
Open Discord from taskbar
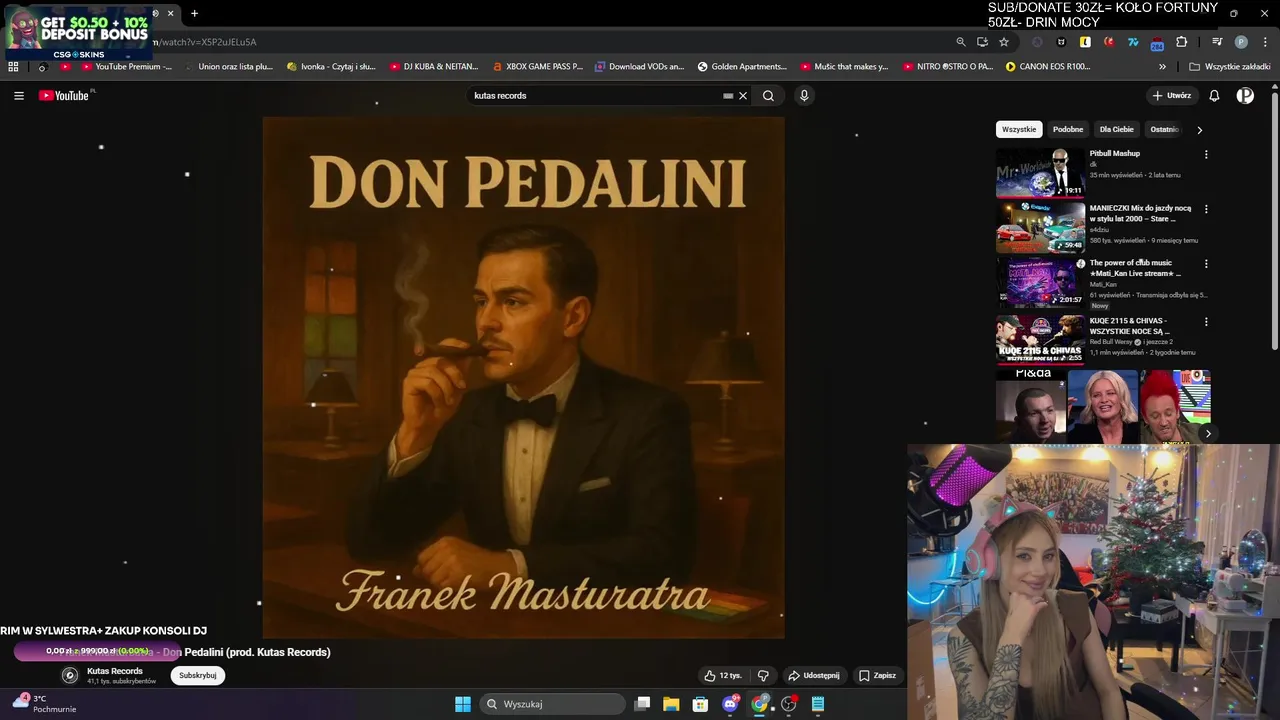[x=730, y=704]
